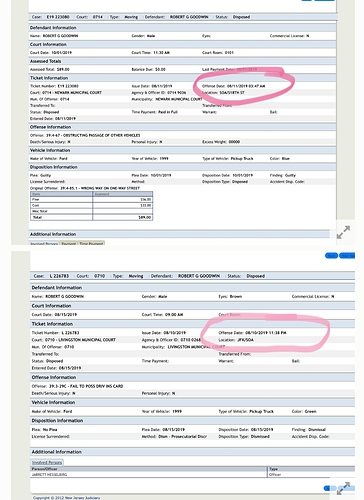Click balance due '$0.00'
This screenshot has width=364, height=500.
click(160, 69)
